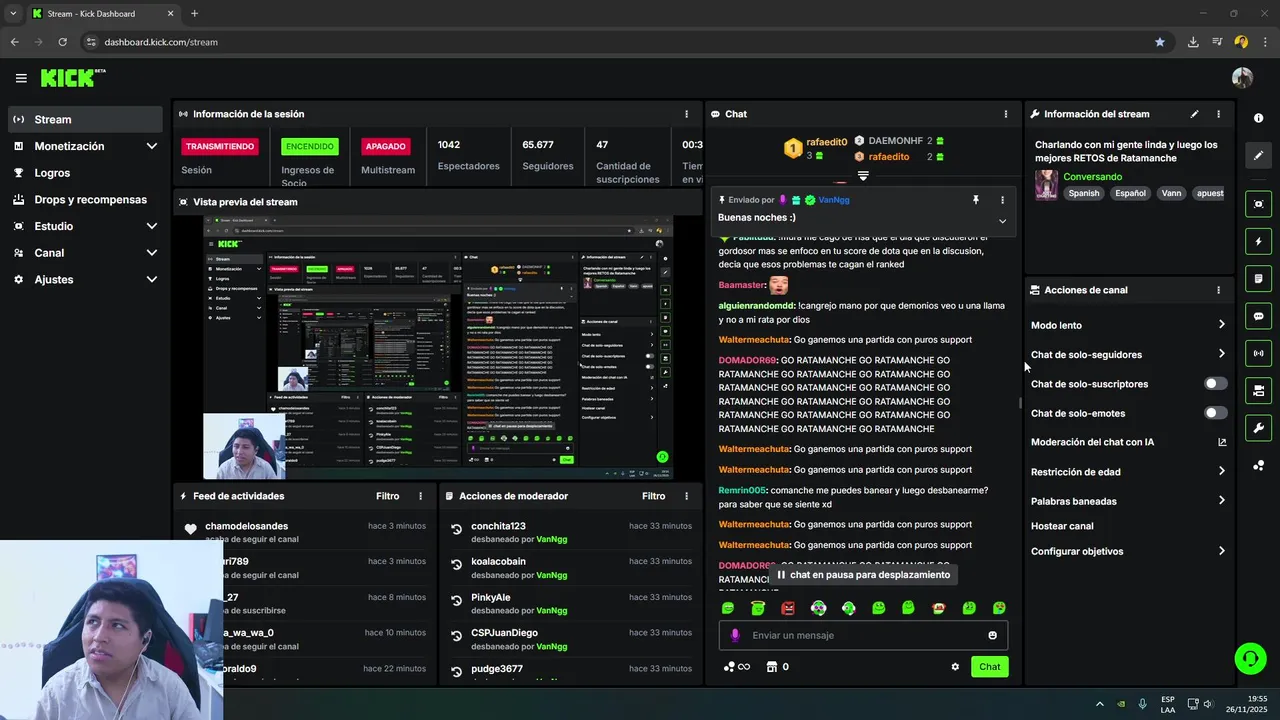Unpin the pinned chat message
Screen dimensions: 1280x720
pos(976,200)
